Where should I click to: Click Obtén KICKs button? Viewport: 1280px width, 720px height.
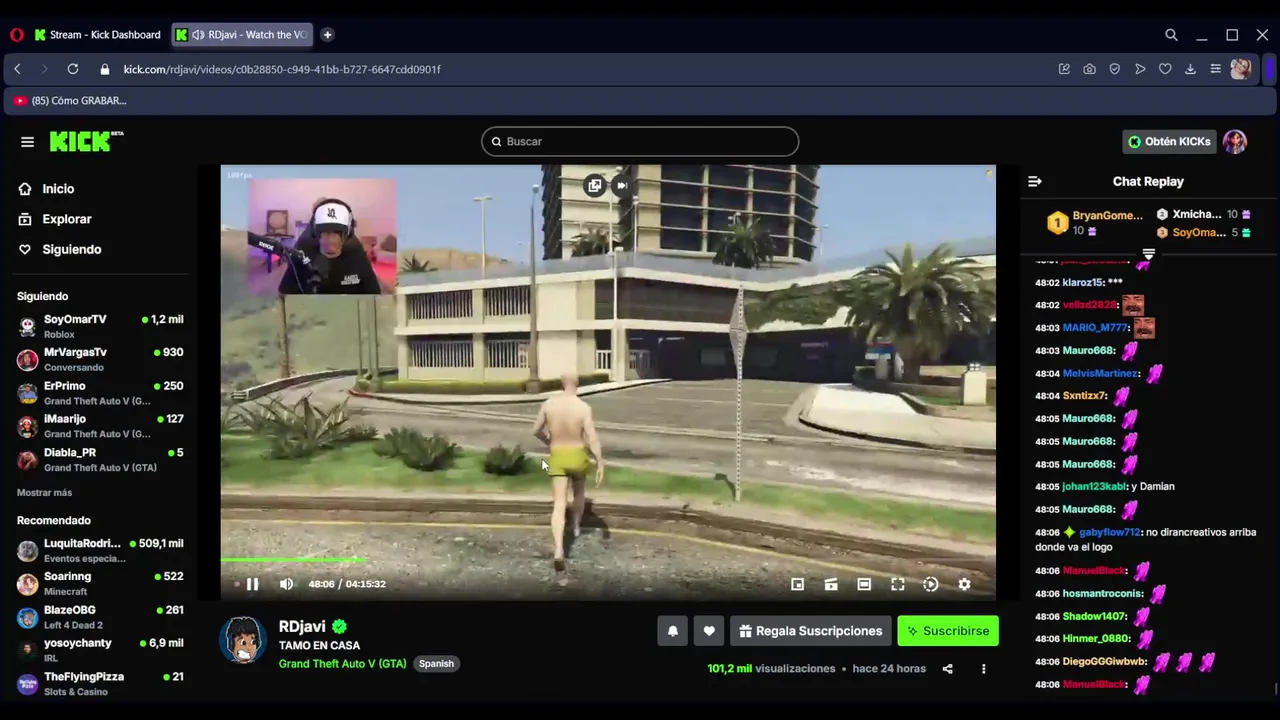pyautogui.click(x=1169, y=141)
